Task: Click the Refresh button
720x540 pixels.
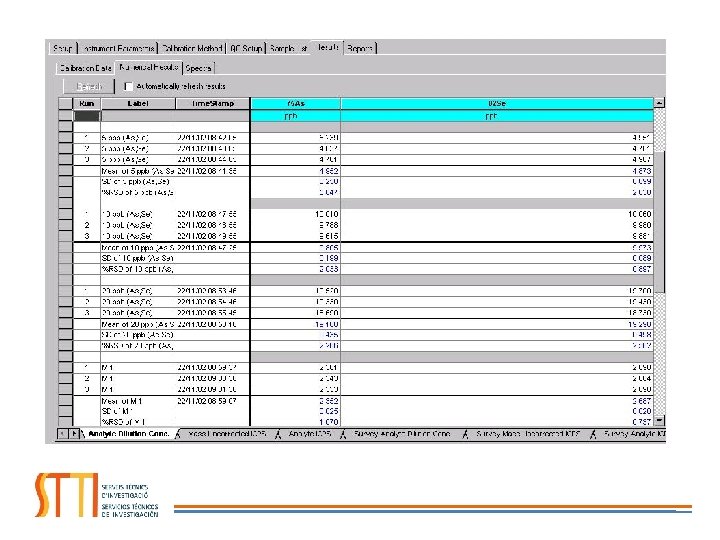Action: (x=89, y=86)
